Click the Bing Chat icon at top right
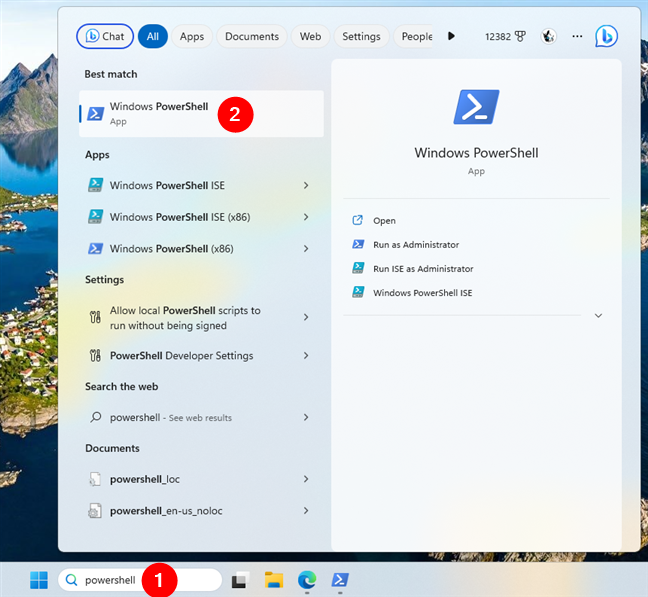The image size is (648, 597). 605,36
